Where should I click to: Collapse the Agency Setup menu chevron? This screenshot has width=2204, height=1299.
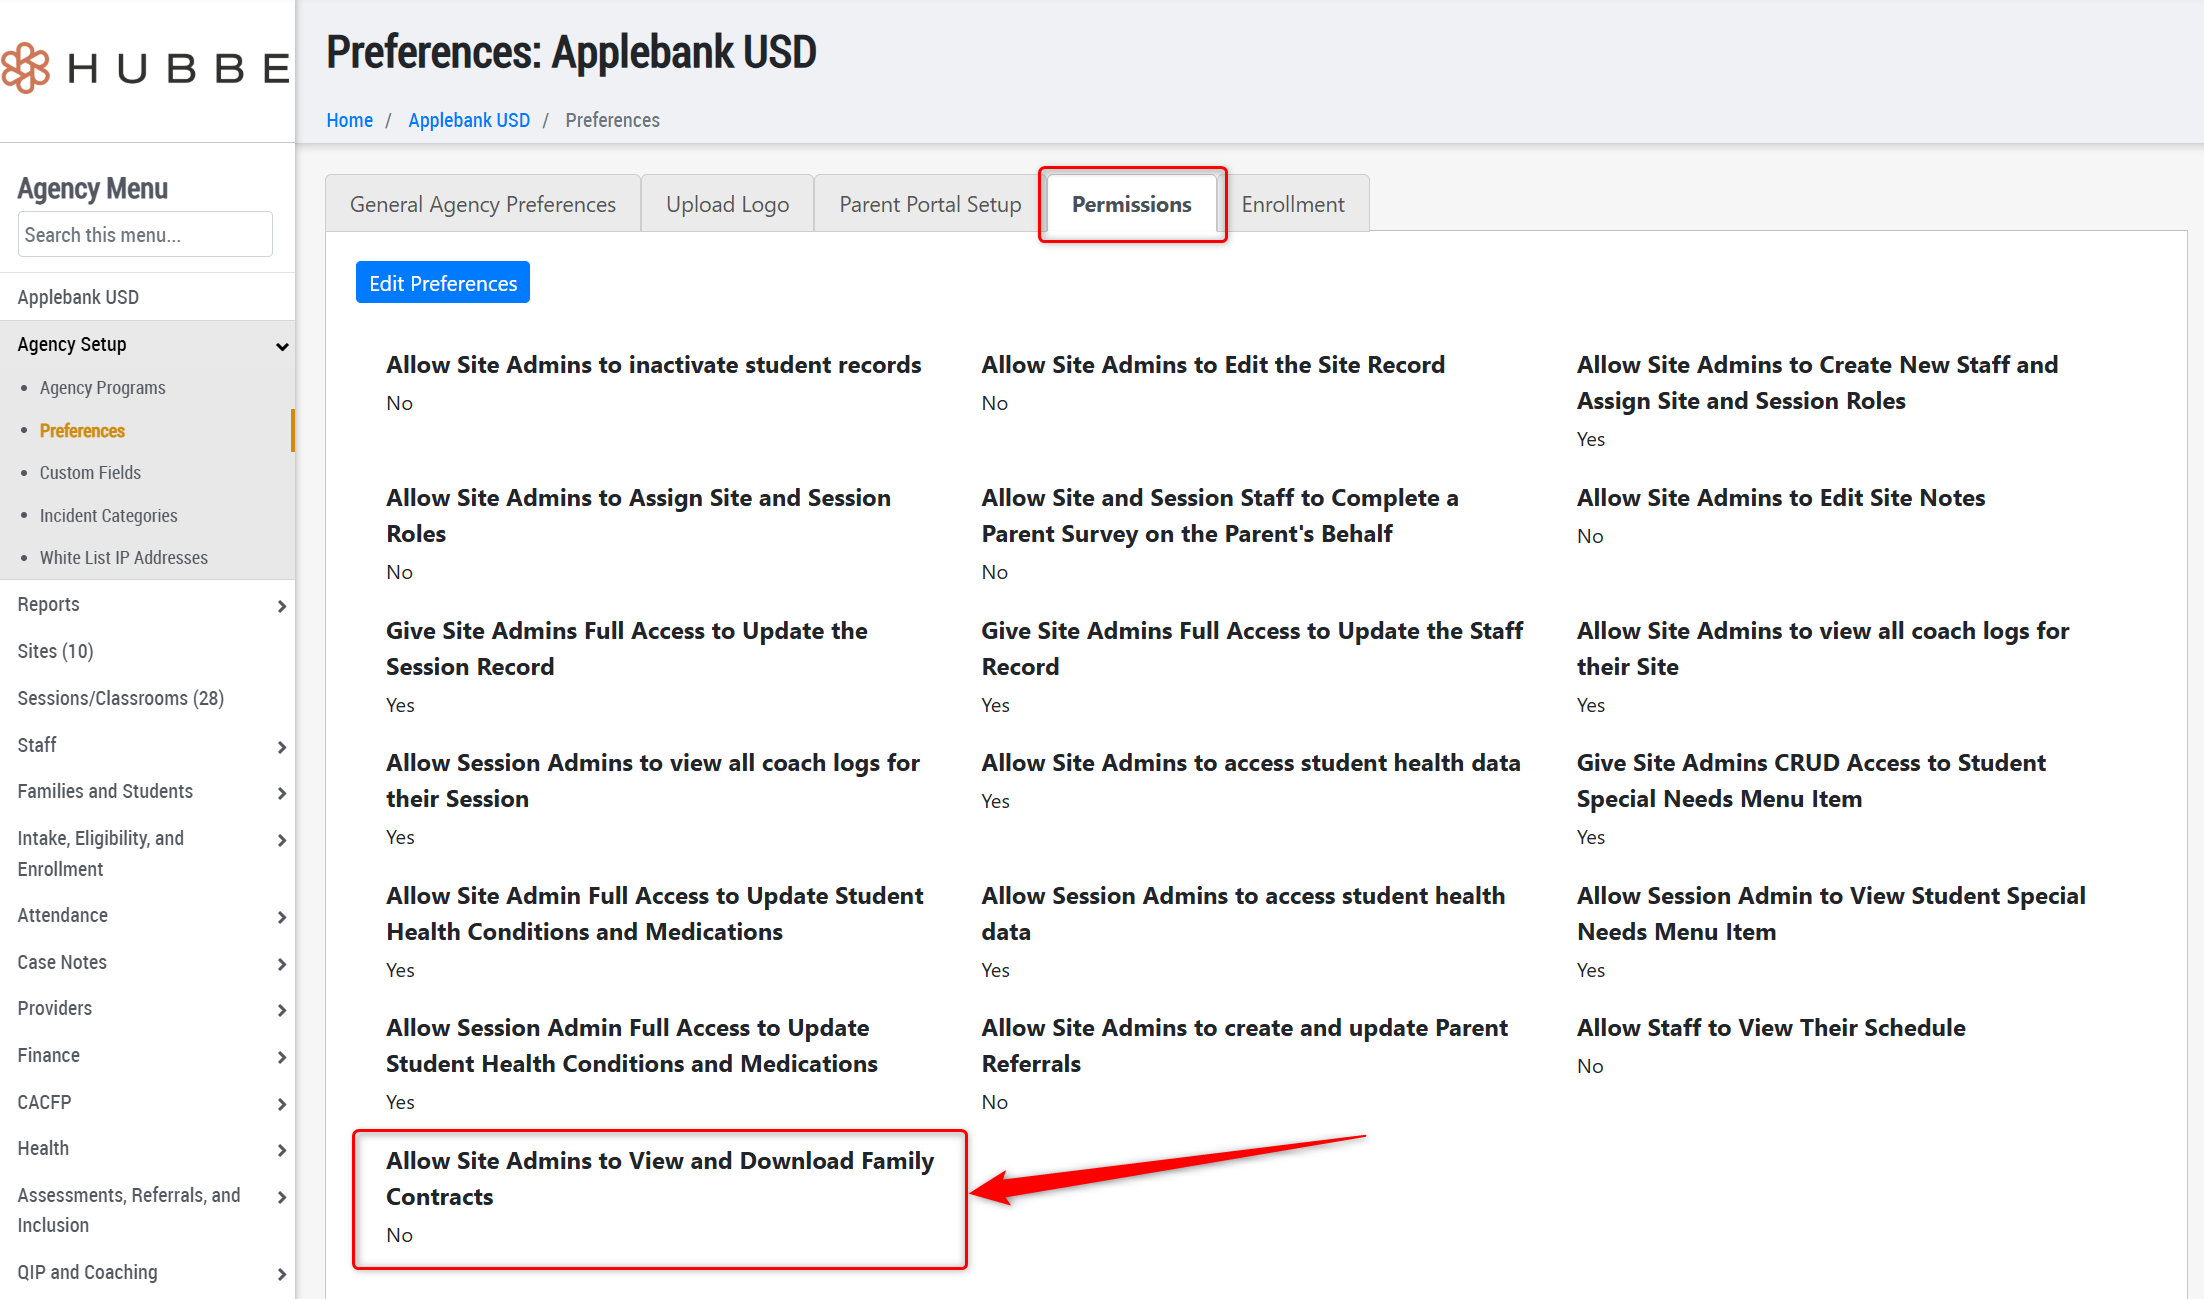click(282, 346)
